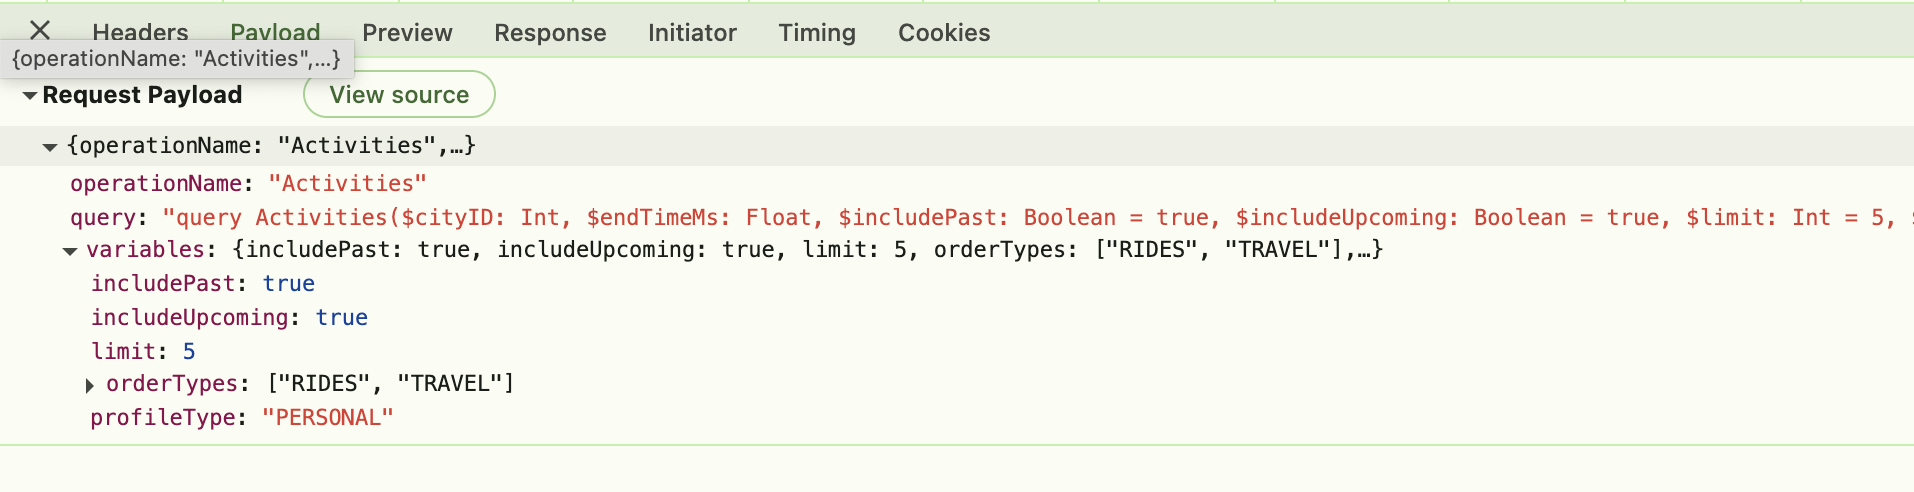The height and width of the screenshot is (492, 1914).
Task: Click the profileType "PERSONAL" value
Action: point(327,418)
